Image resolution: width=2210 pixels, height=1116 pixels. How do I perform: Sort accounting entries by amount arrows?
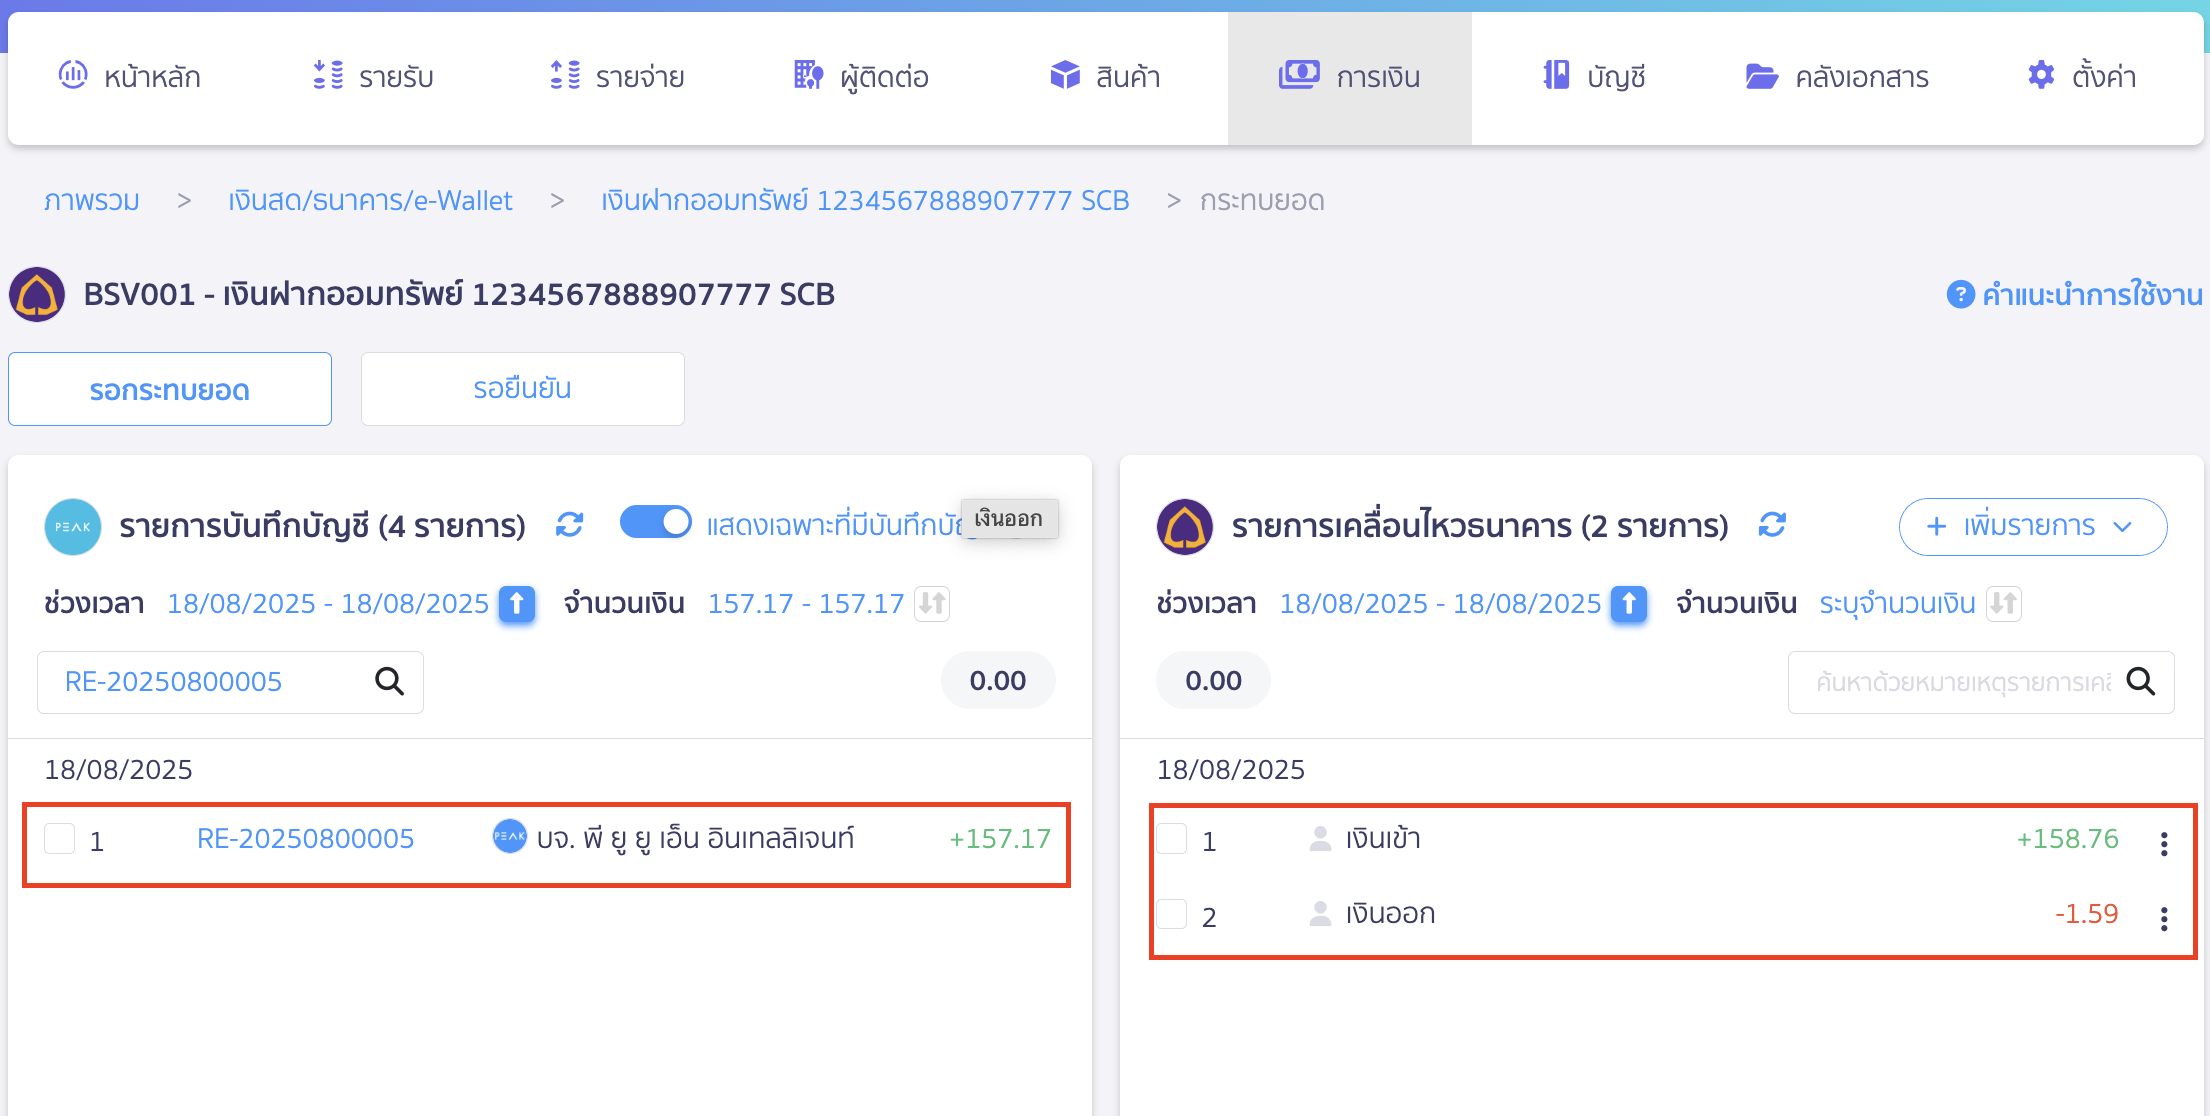click(932, 604)
